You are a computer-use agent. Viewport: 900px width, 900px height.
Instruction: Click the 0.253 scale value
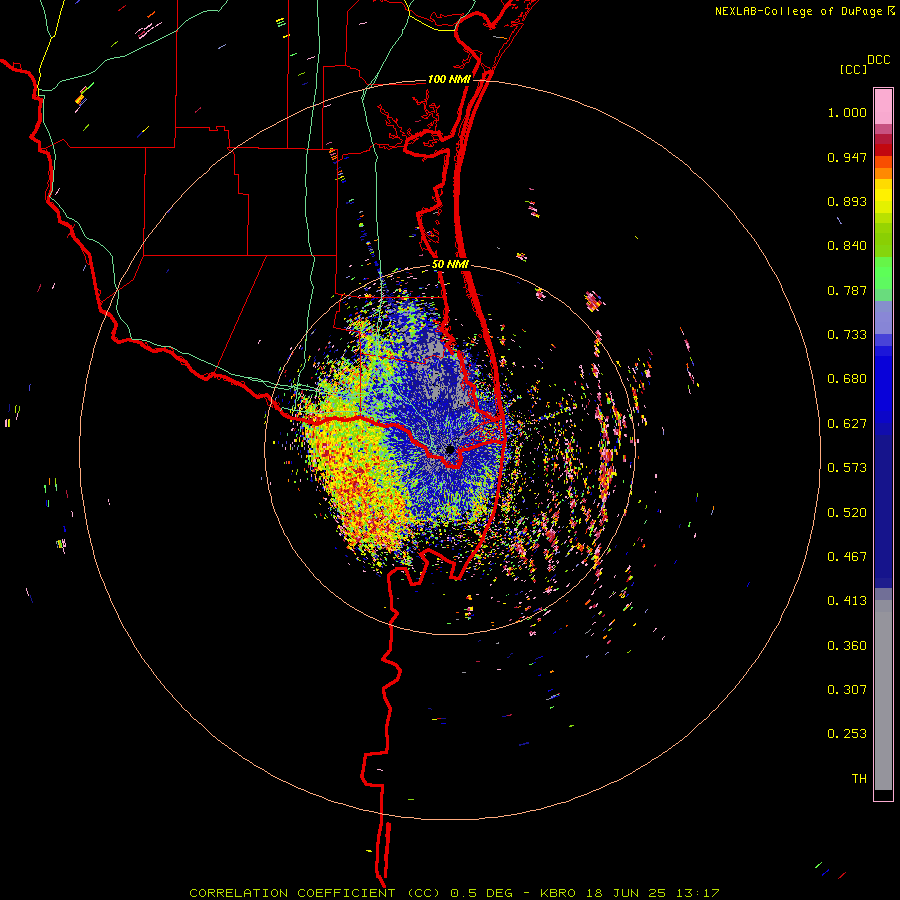(847, 734)
